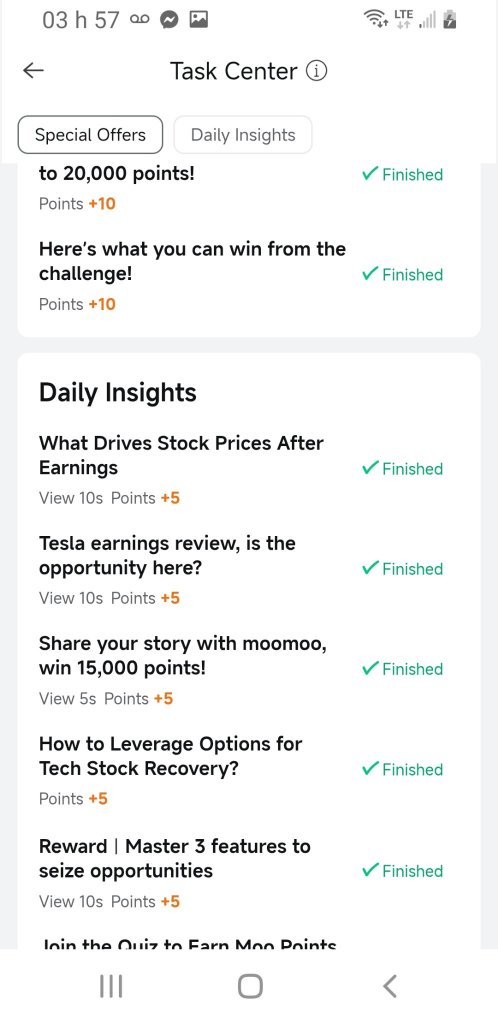Tap the Android home button icon
The image size is (498, 1024).
pos(250,986)
